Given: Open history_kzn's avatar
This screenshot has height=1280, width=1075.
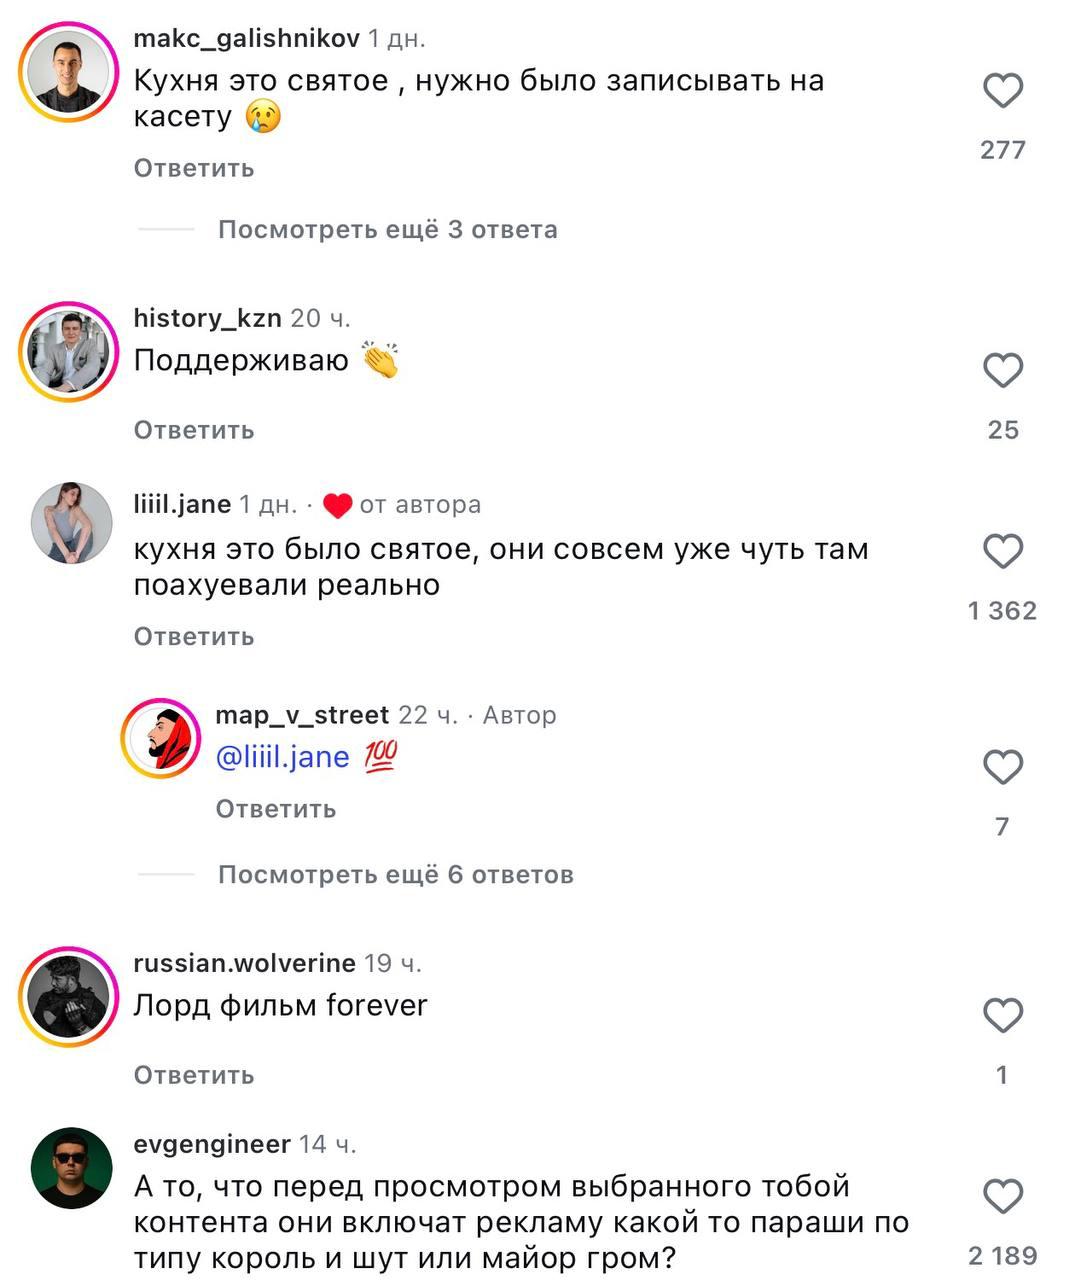Looking at the screenshot, I should click(69, 352).
